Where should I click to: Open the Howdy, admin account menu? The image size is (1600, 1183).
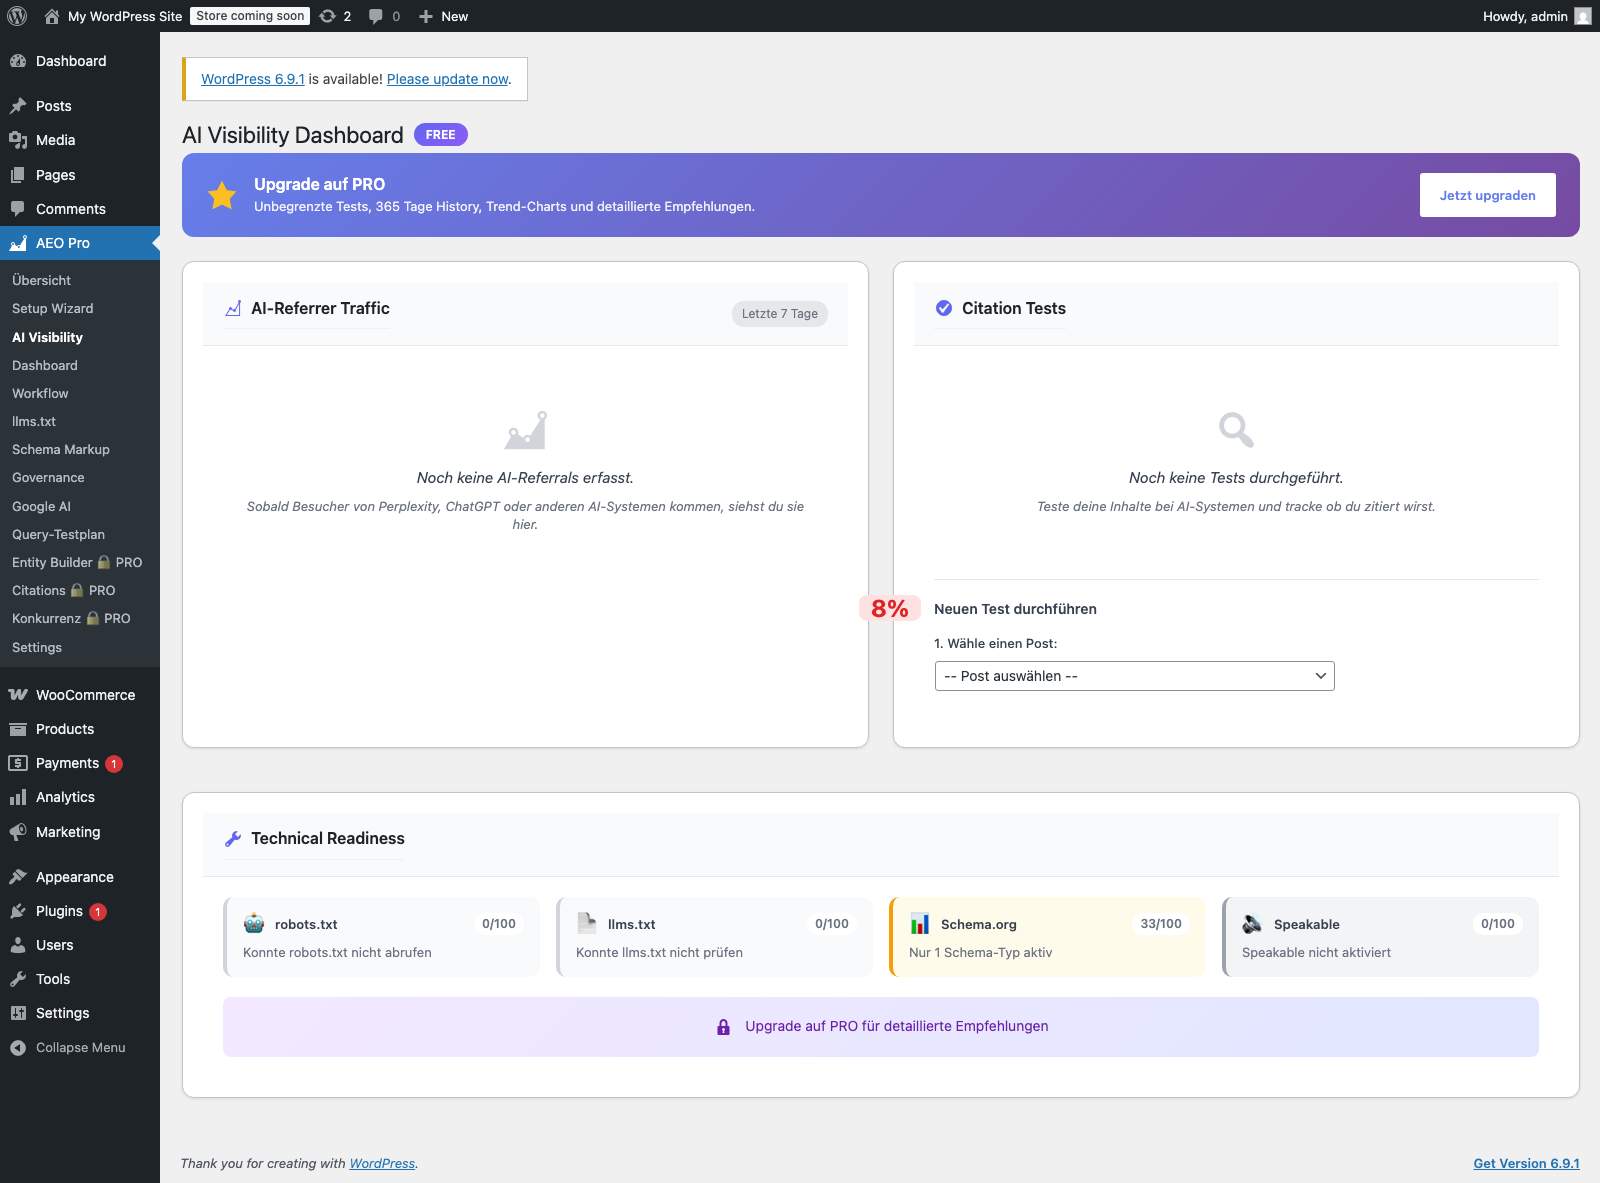click(1524, 16)
